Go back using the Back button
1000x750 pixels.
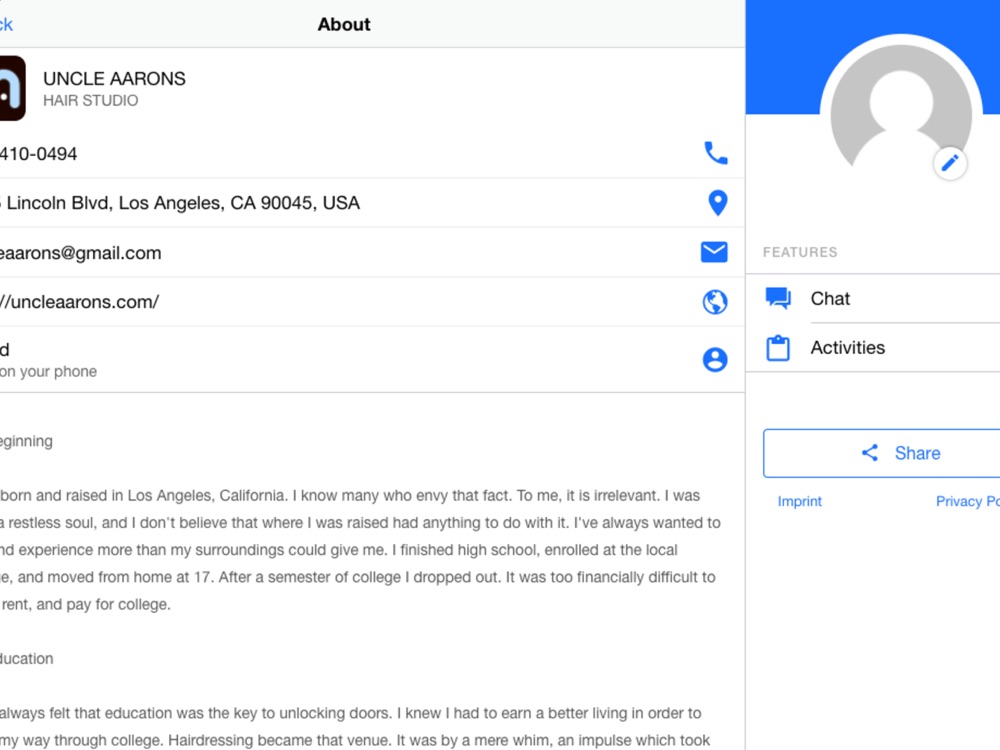(7, 24)
